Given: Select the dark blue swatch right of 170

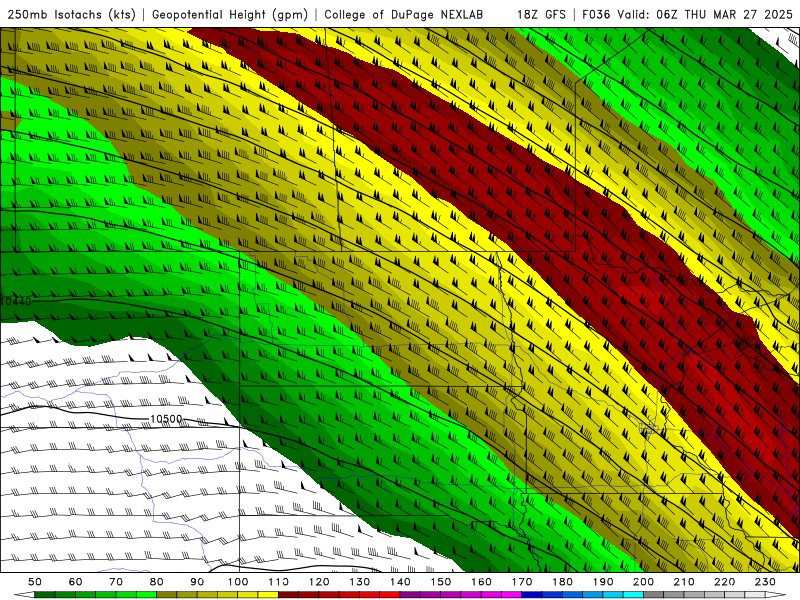Looking at the screenshot, I should tap(532, 595).
